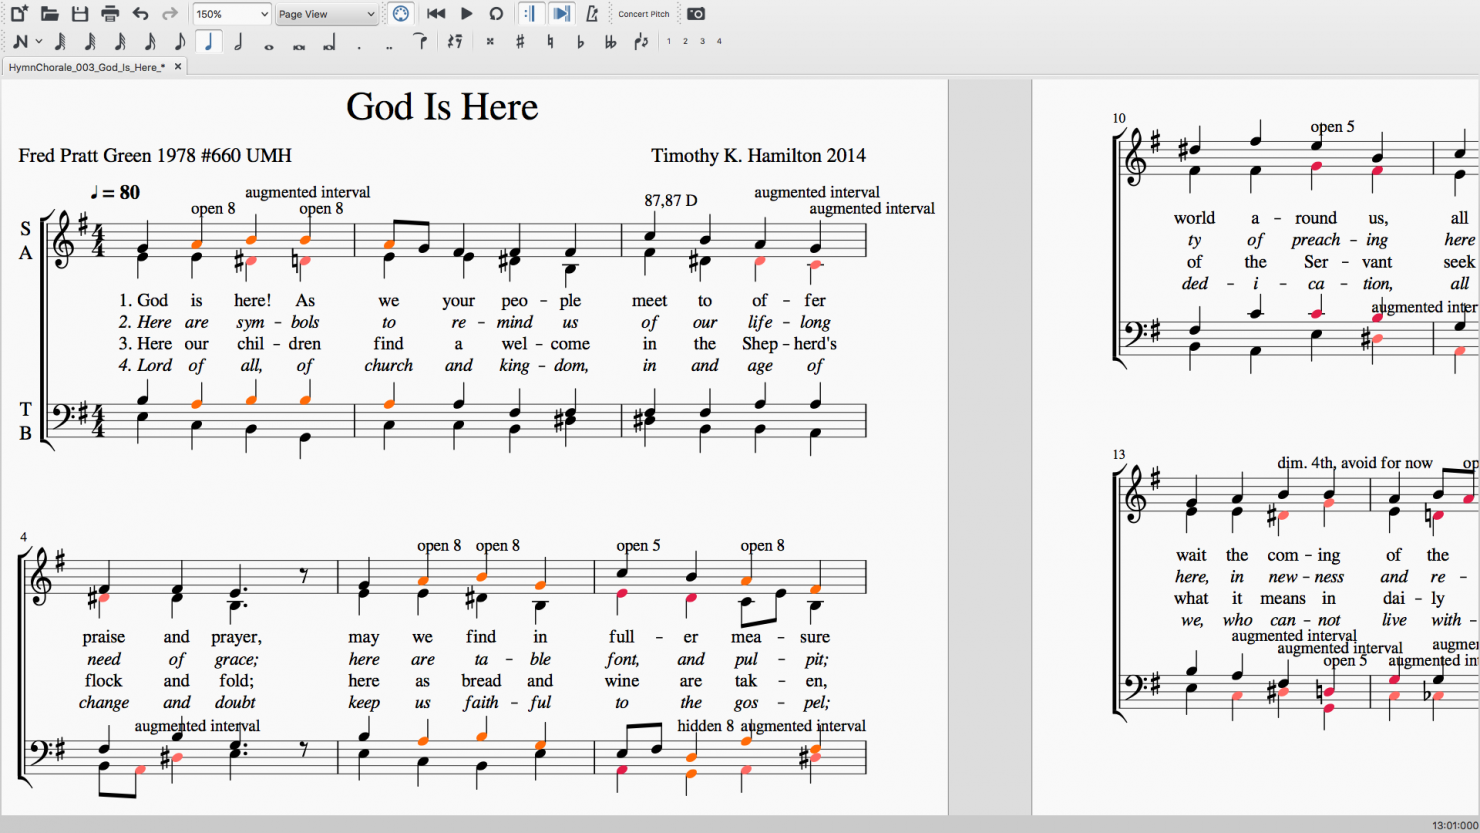The height and width of the screenshot is (833, 1480).
Task: Rewind playback to the beginning
Action: click(x=436, y=13)
